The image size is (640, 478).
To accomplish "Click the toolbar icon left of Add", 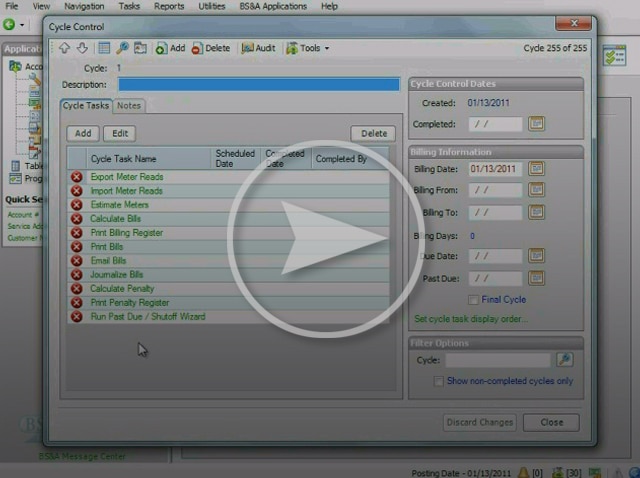I will pyautogui.click(x=140, y=48).
